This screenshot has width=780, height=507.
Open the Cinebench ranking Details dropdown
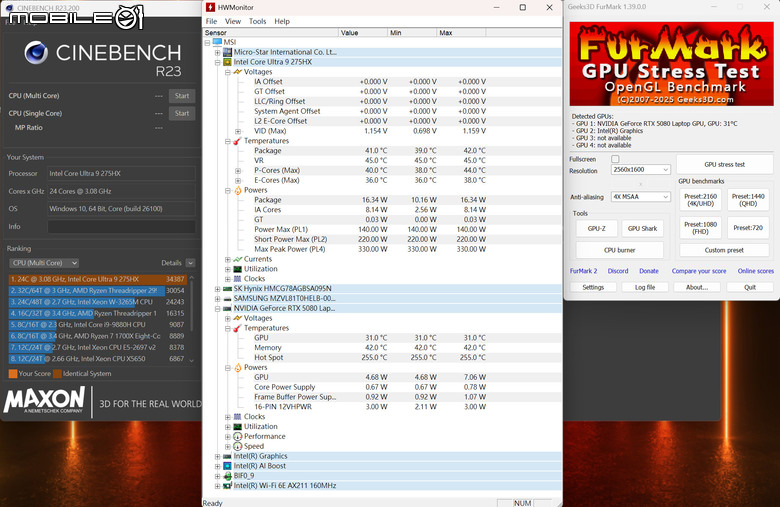pos(191,263)
